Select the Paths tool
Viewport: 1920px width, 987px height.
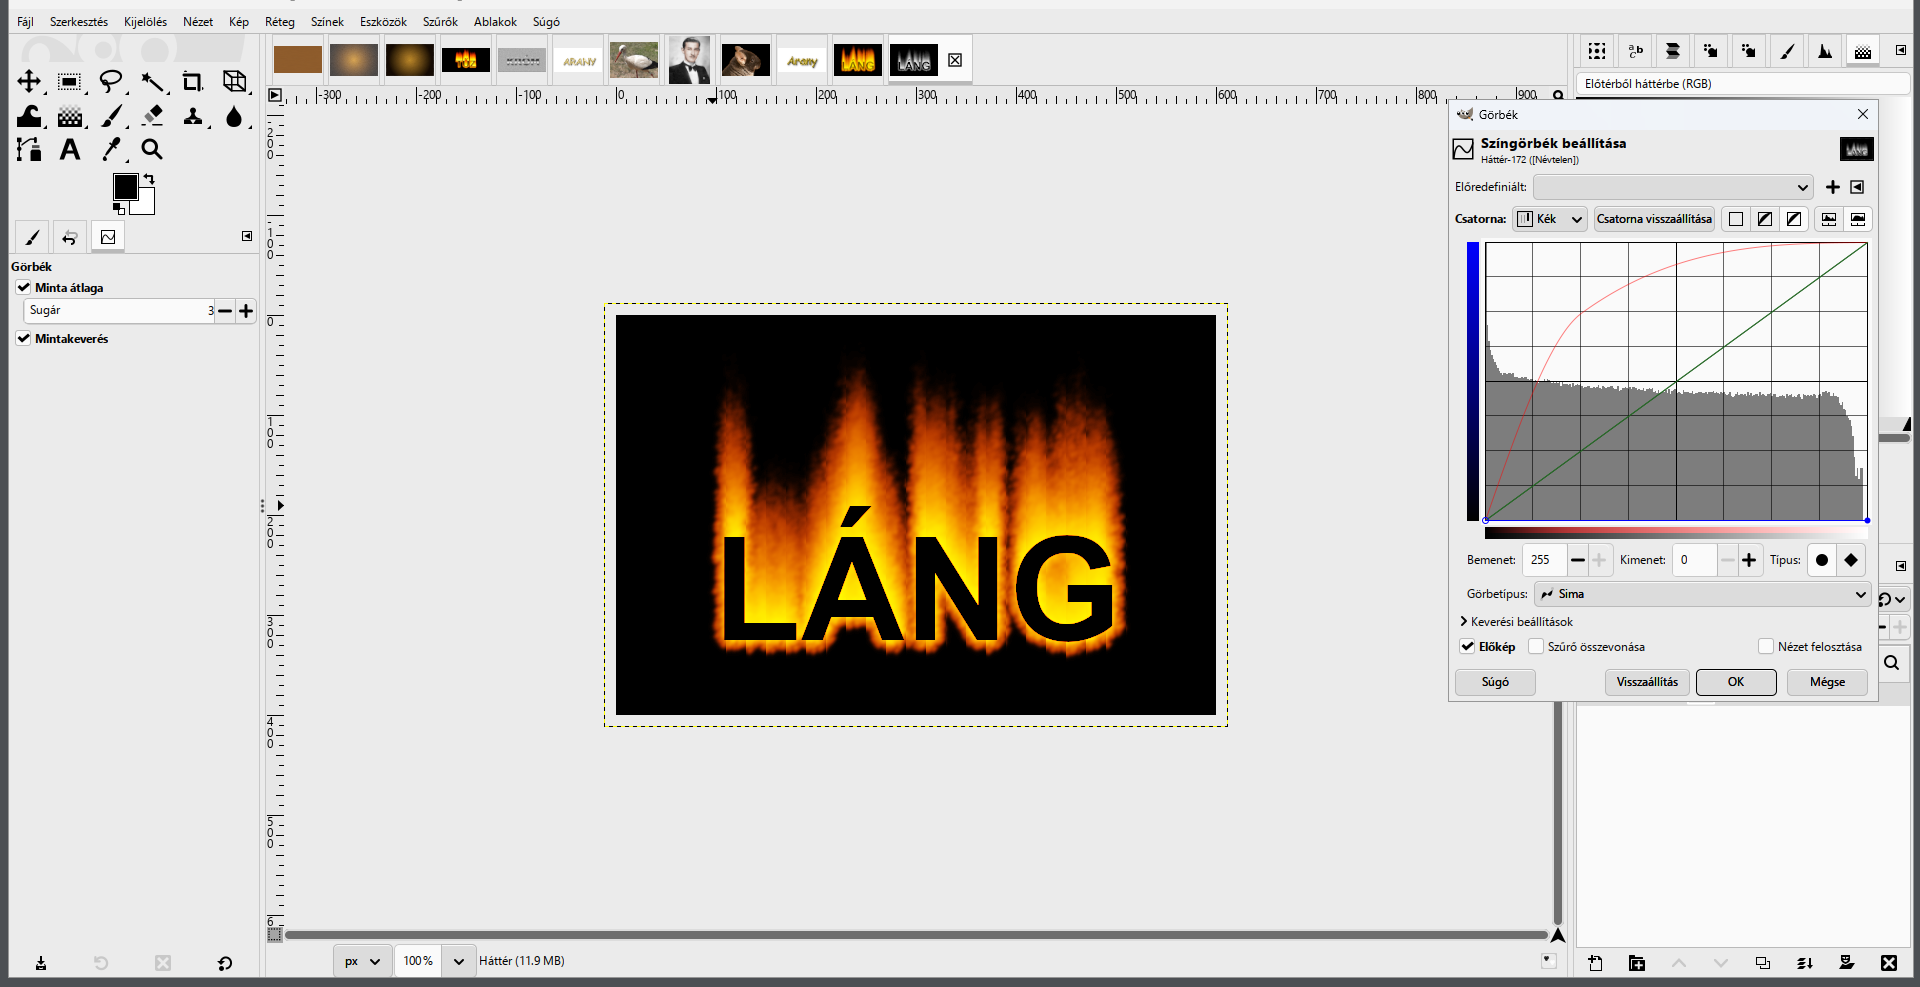pos(29,150)
